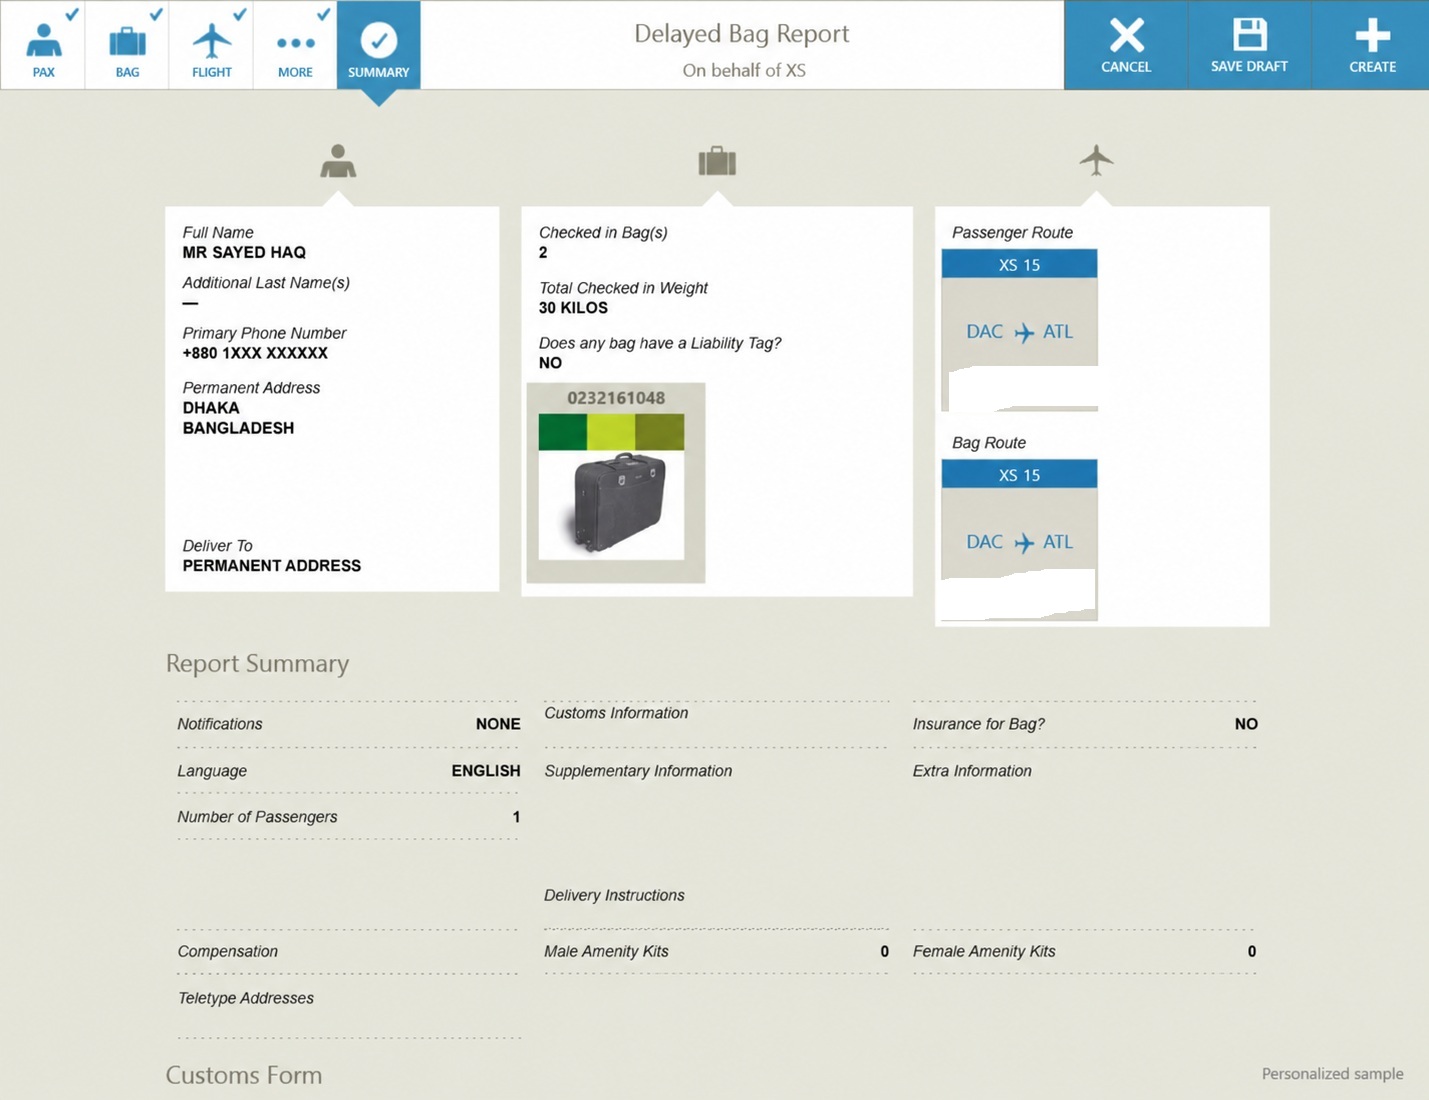Screen dimensions: 1429x1100
Task: Click the Customs Information field
Action: (716, 724)
